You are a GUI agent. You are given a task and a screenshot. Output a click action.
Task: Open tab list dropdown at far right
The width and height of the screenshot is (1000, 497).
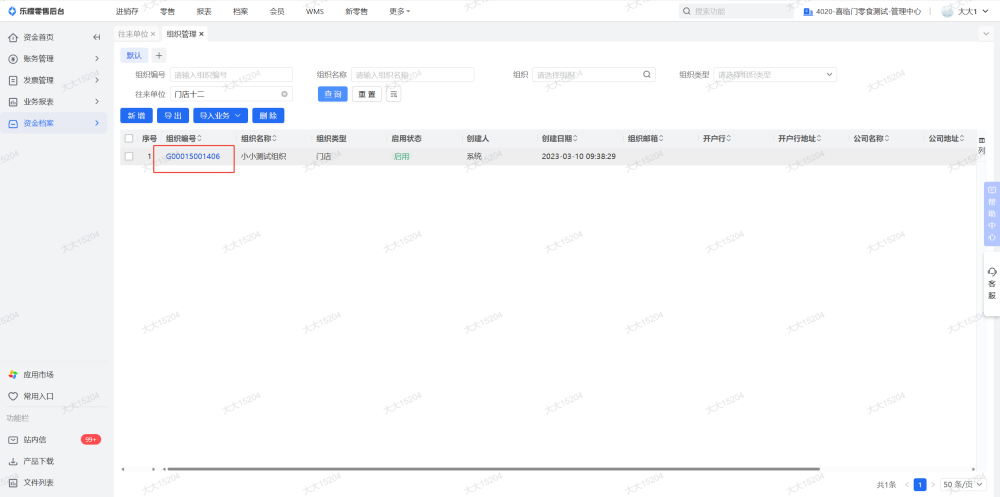click(x=987, y=34)
